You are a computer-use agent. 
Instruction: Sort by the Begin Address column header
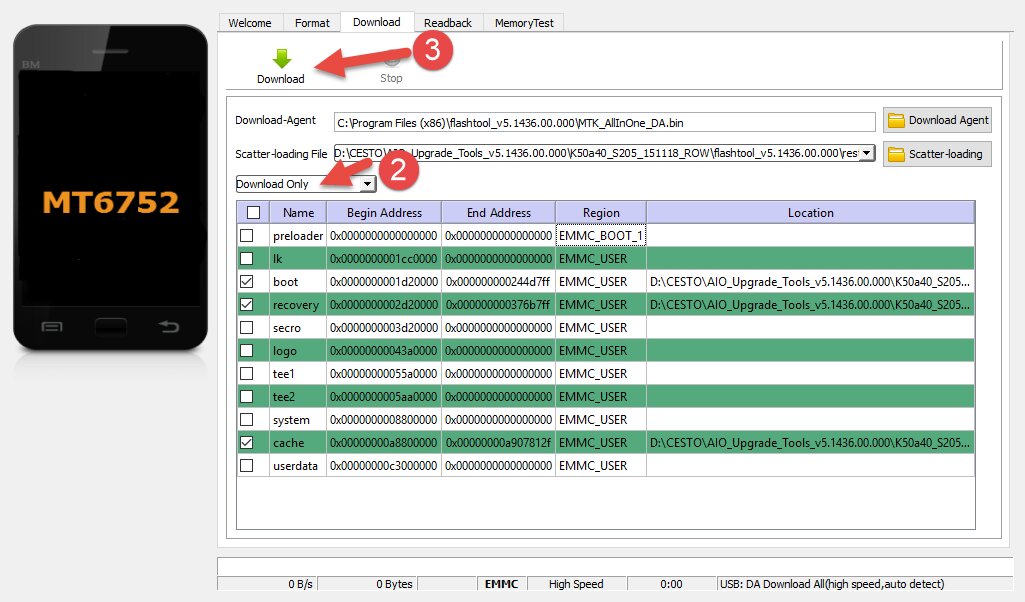(x=384, y=213)
